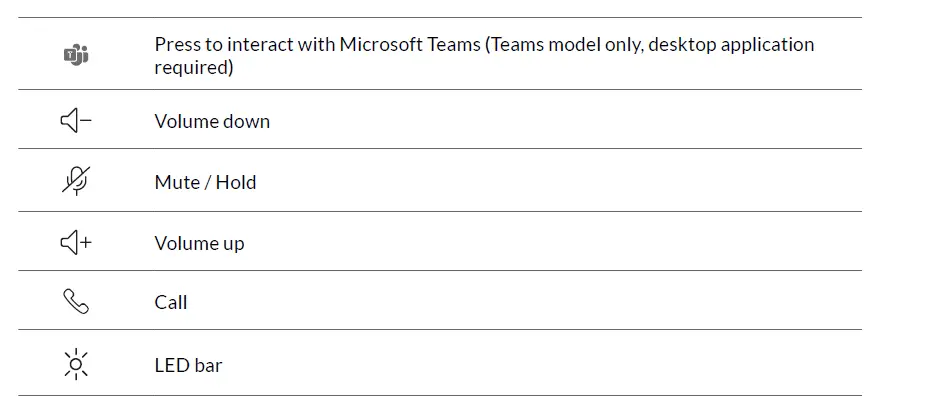
Task: Click the crossed-out microphone mute icon
Action: click(x=76, y=181)
